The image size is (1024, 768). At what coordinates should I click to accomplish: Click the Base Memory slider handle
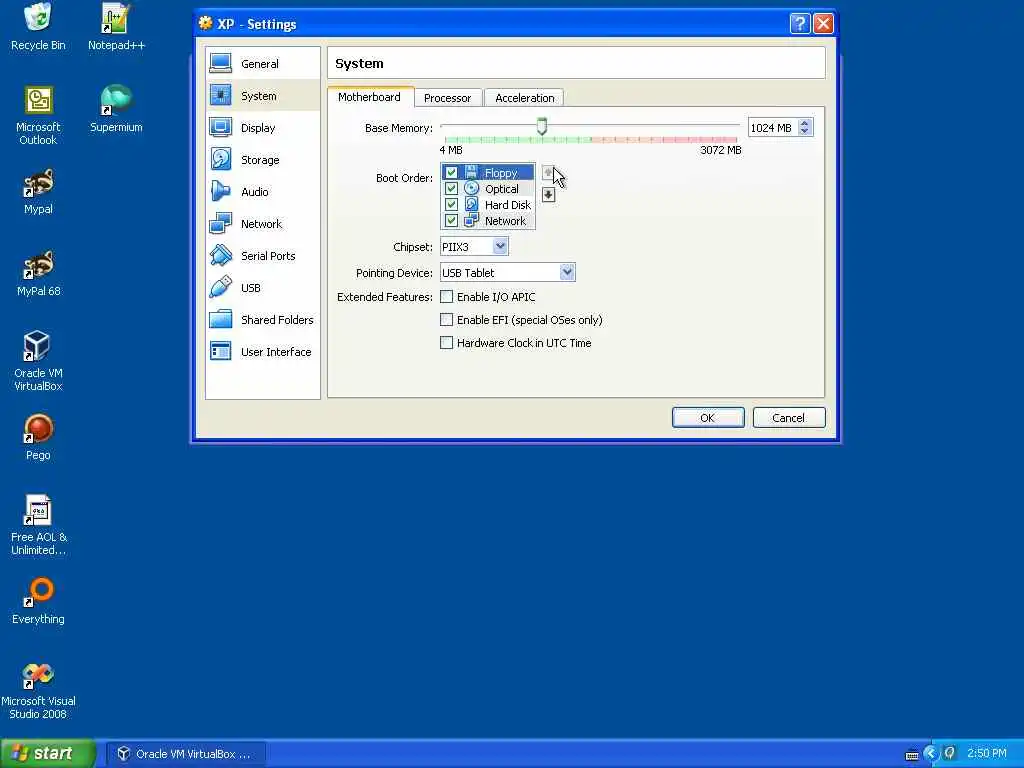541,126
